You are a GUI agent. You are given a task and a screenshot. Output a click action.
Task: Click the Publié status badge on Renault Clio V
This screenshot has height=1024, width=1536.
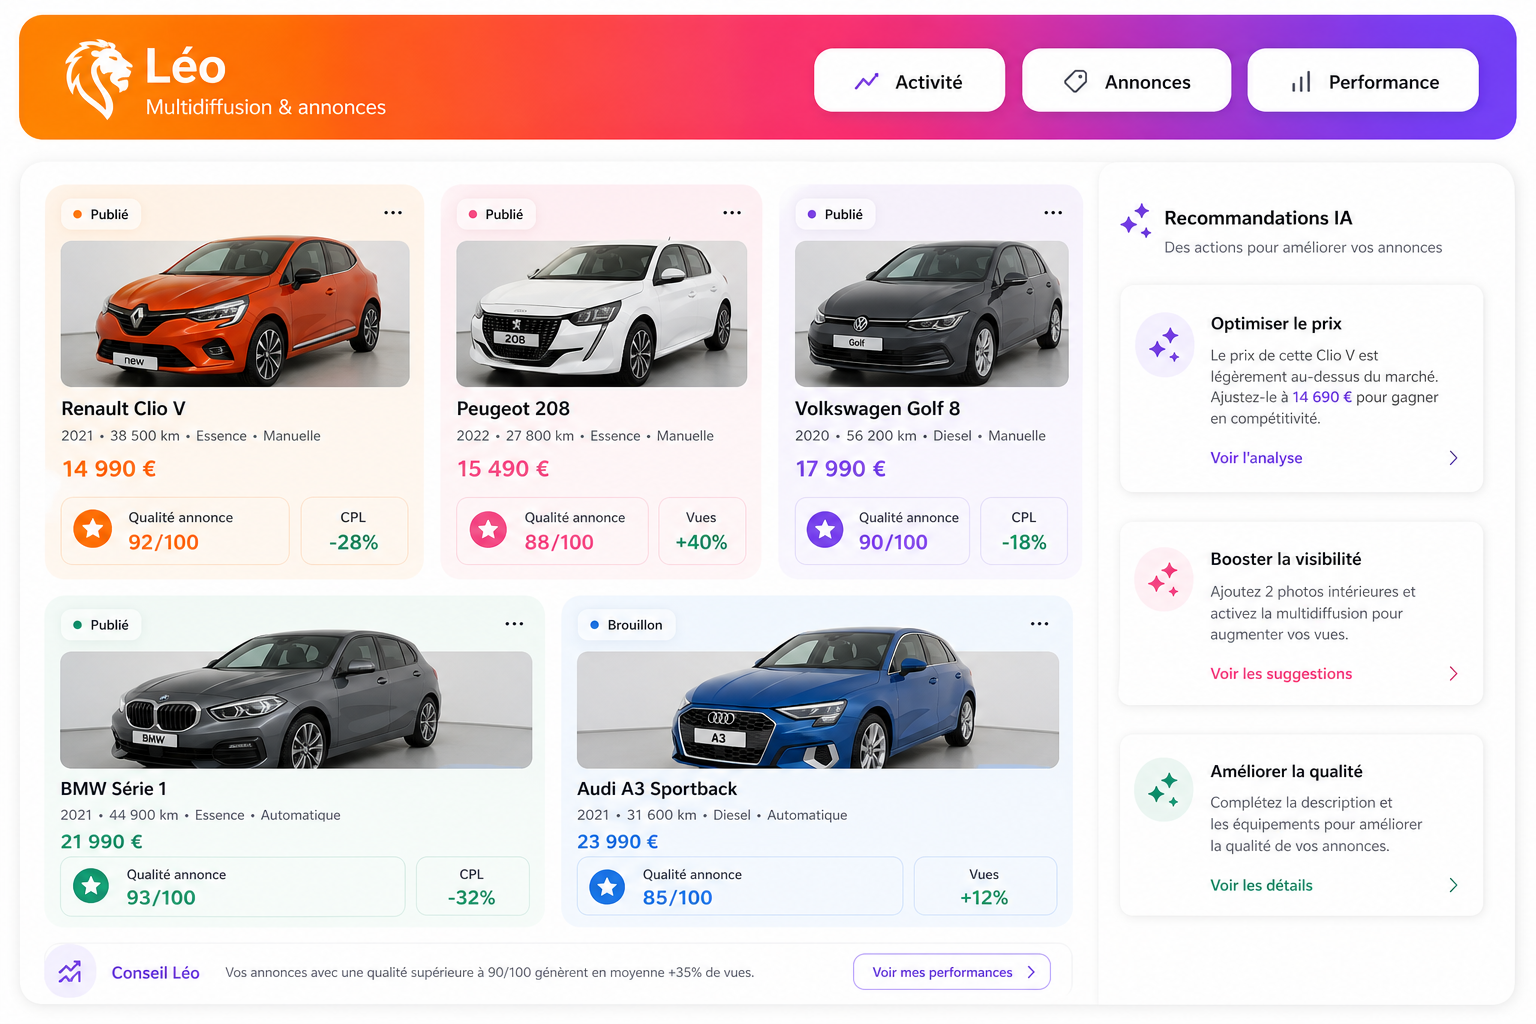click(x=101, y=214)
